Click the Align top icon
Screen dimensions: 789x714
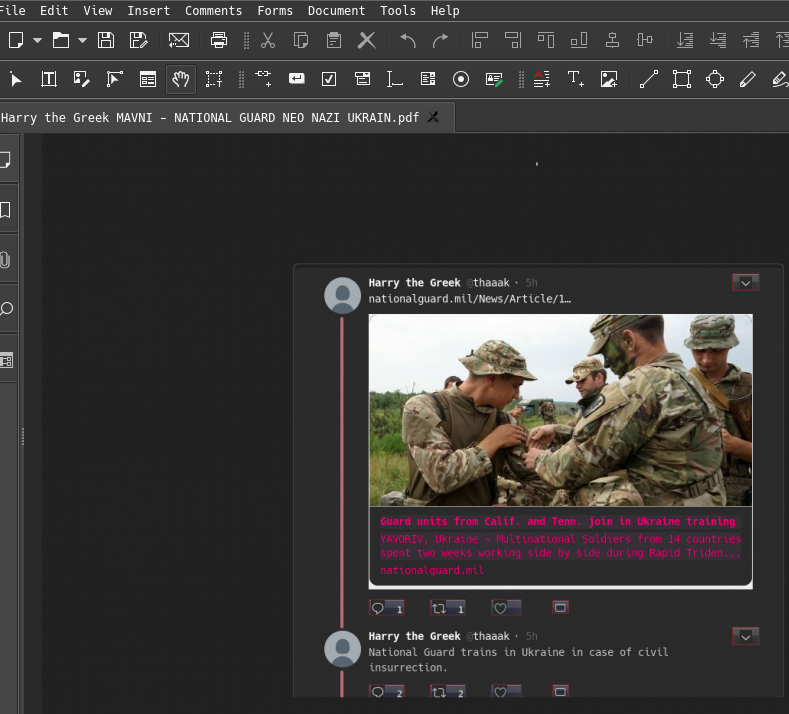pyautogui.click(x=546, y=40)
